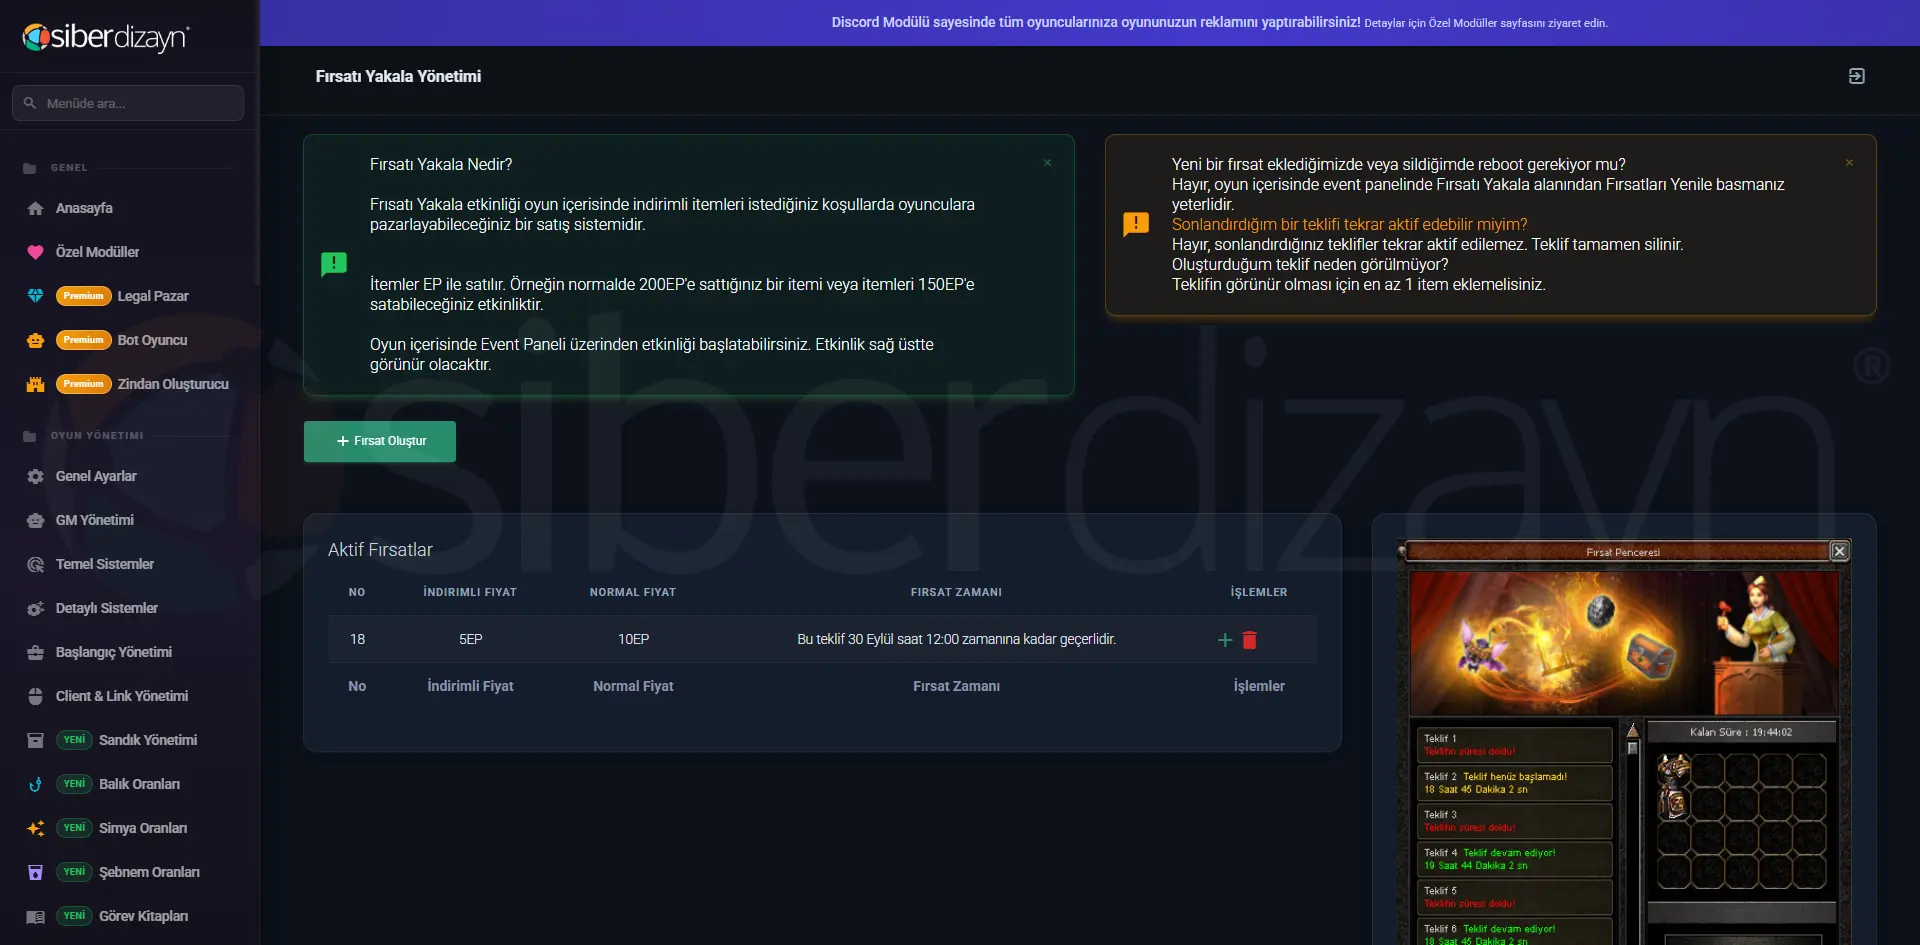The width and height of the screenshot is (1920, 945).
Task: Click the Başlangıç Yönetimi briefcase icon
Action: [35, 652]
